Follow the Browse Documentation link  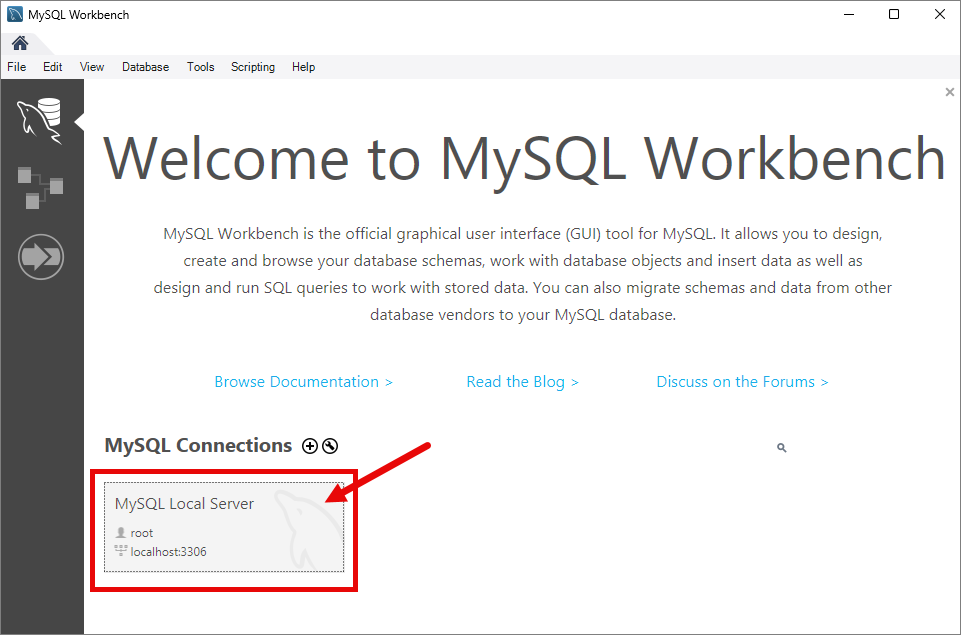[x=303, y=382]
